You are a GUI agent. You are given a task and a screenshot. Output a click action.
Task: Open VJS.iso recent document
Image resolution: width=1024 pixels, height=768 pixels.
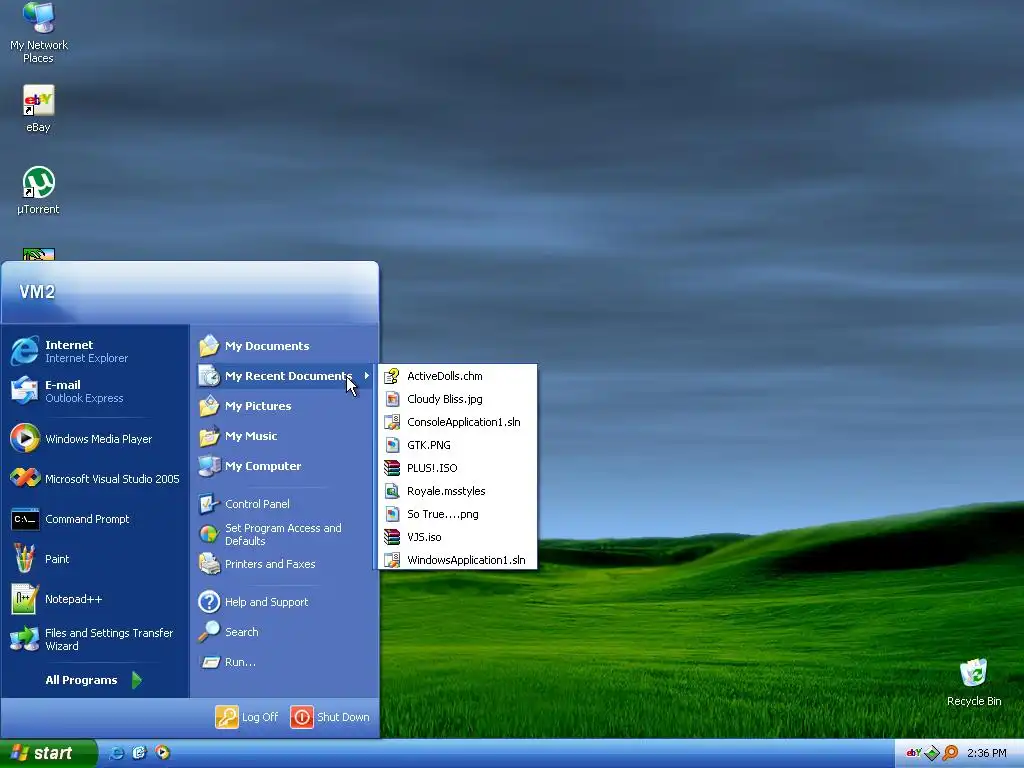coord(457,537)
